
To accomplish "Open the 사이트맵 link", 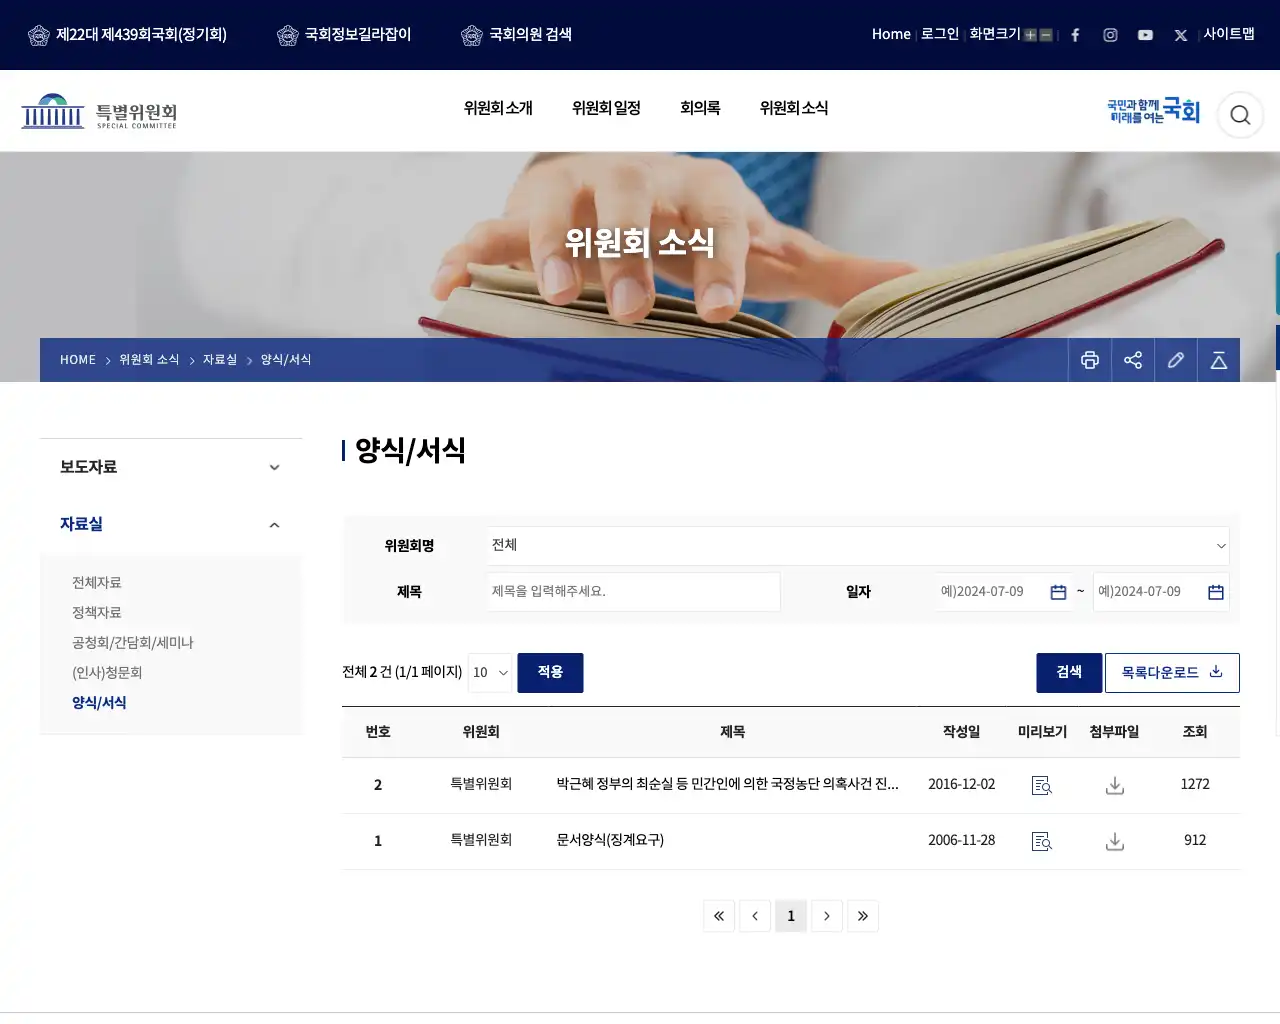I will point(1229,34).
